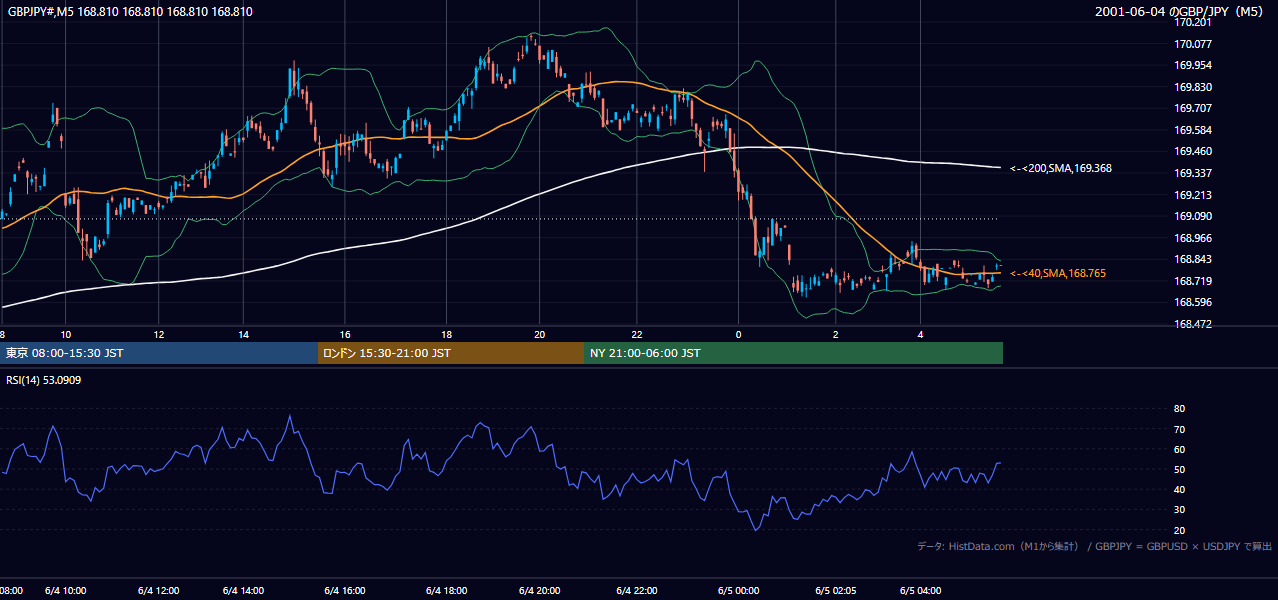Image resolution: width=1278 pixels, height=600 pixels.
Task: Click price axis value 169.460
Action: [1193, 151]
